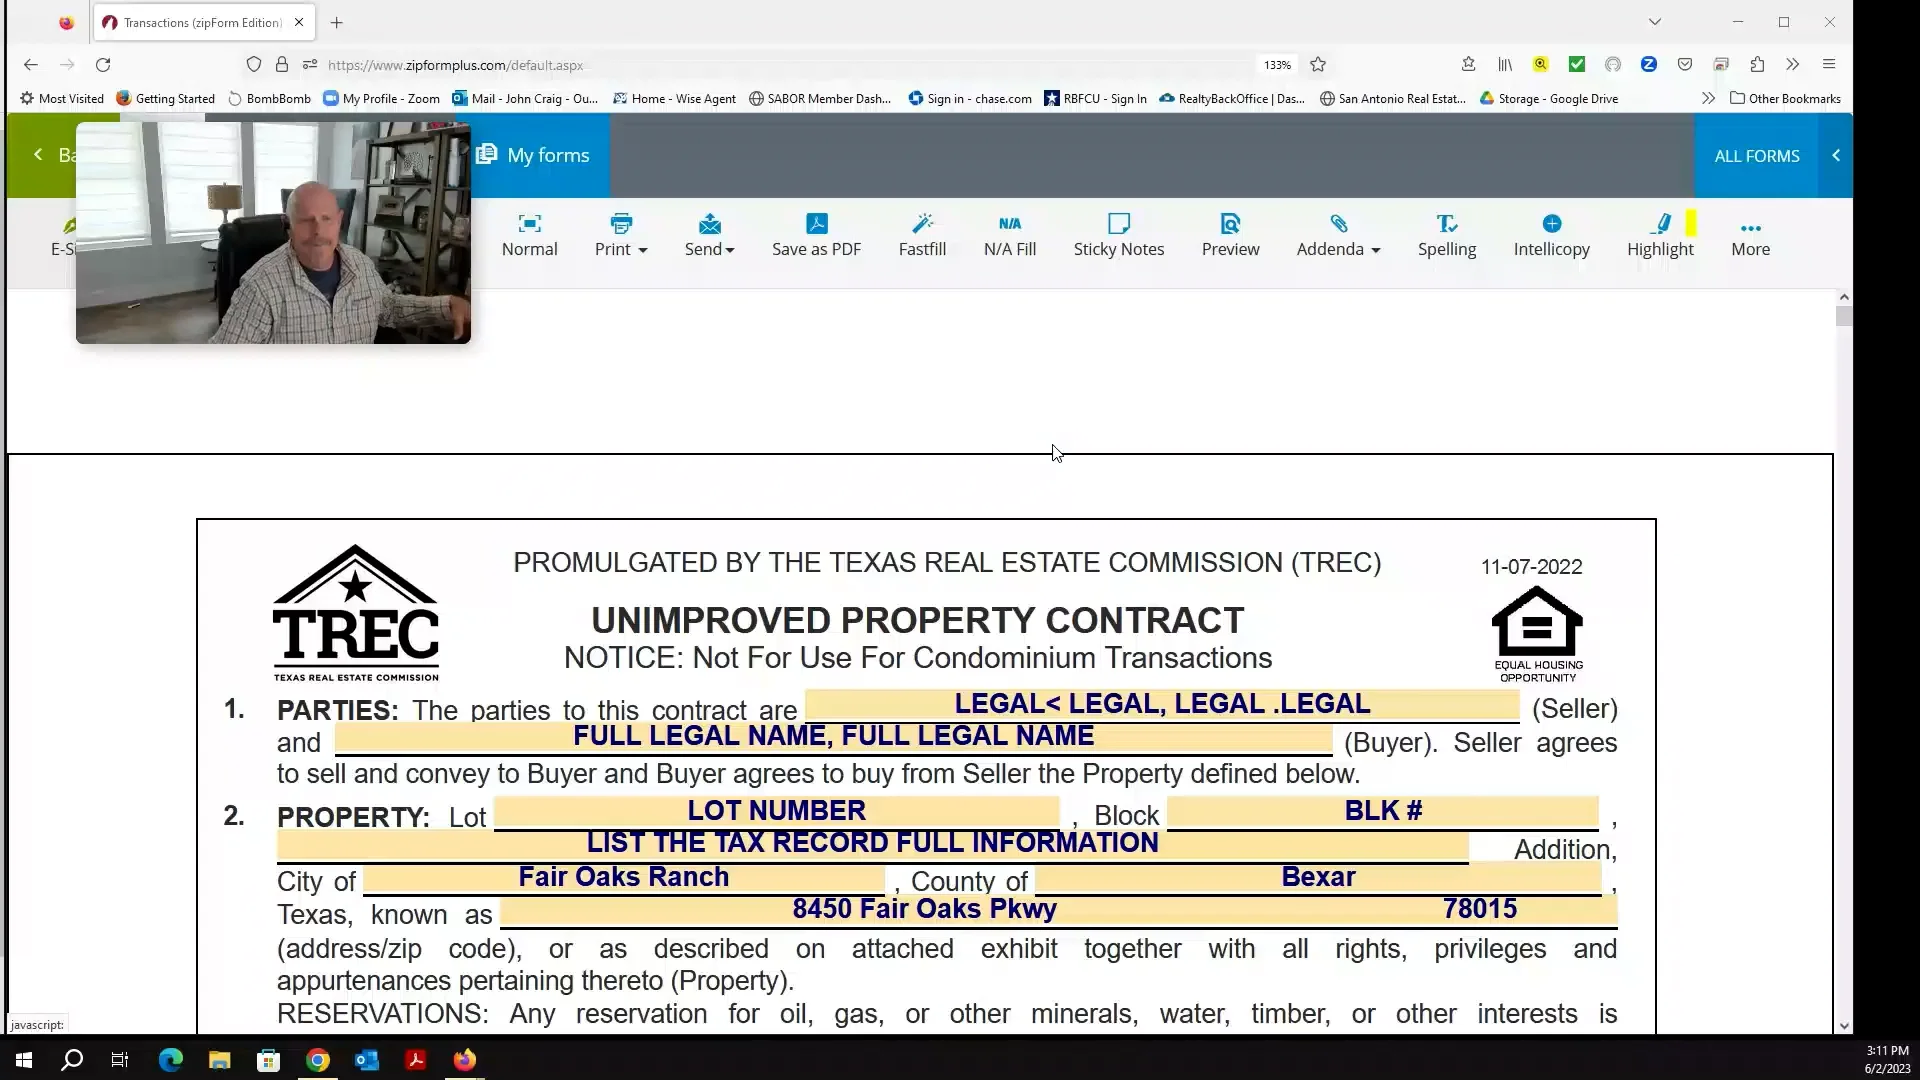Open the Fastfill tool
Image resolution: width=1920 pixels, height=1080 pixels.
point(922,235)
